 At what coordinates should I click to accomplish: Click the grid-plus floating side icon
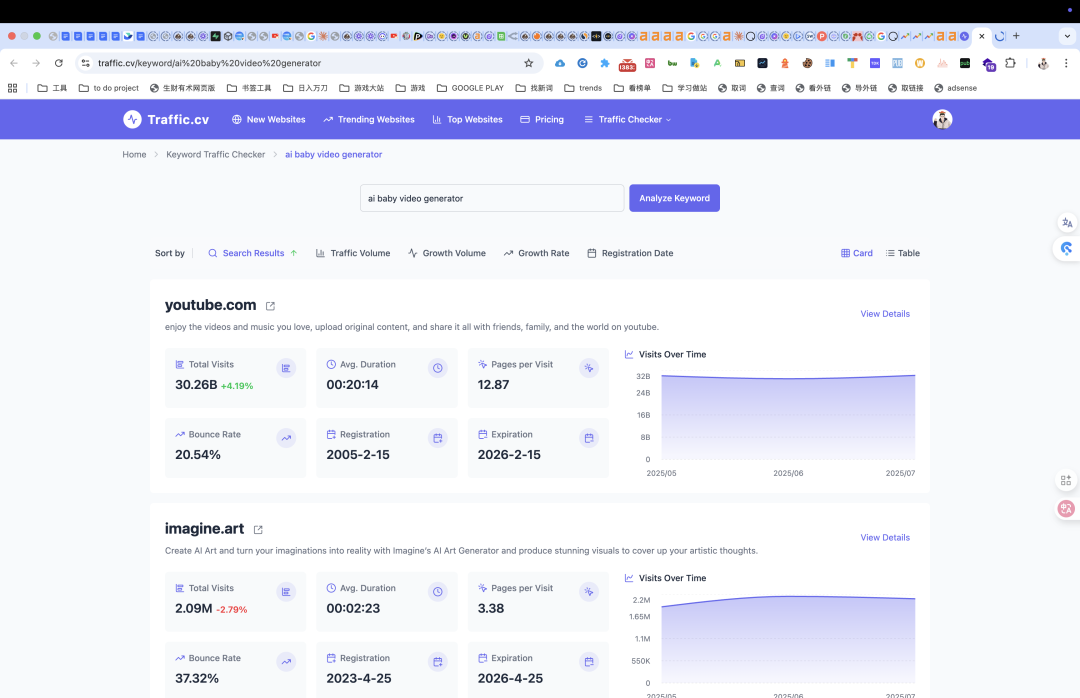pyautogui.click(x=1066, y=480)
